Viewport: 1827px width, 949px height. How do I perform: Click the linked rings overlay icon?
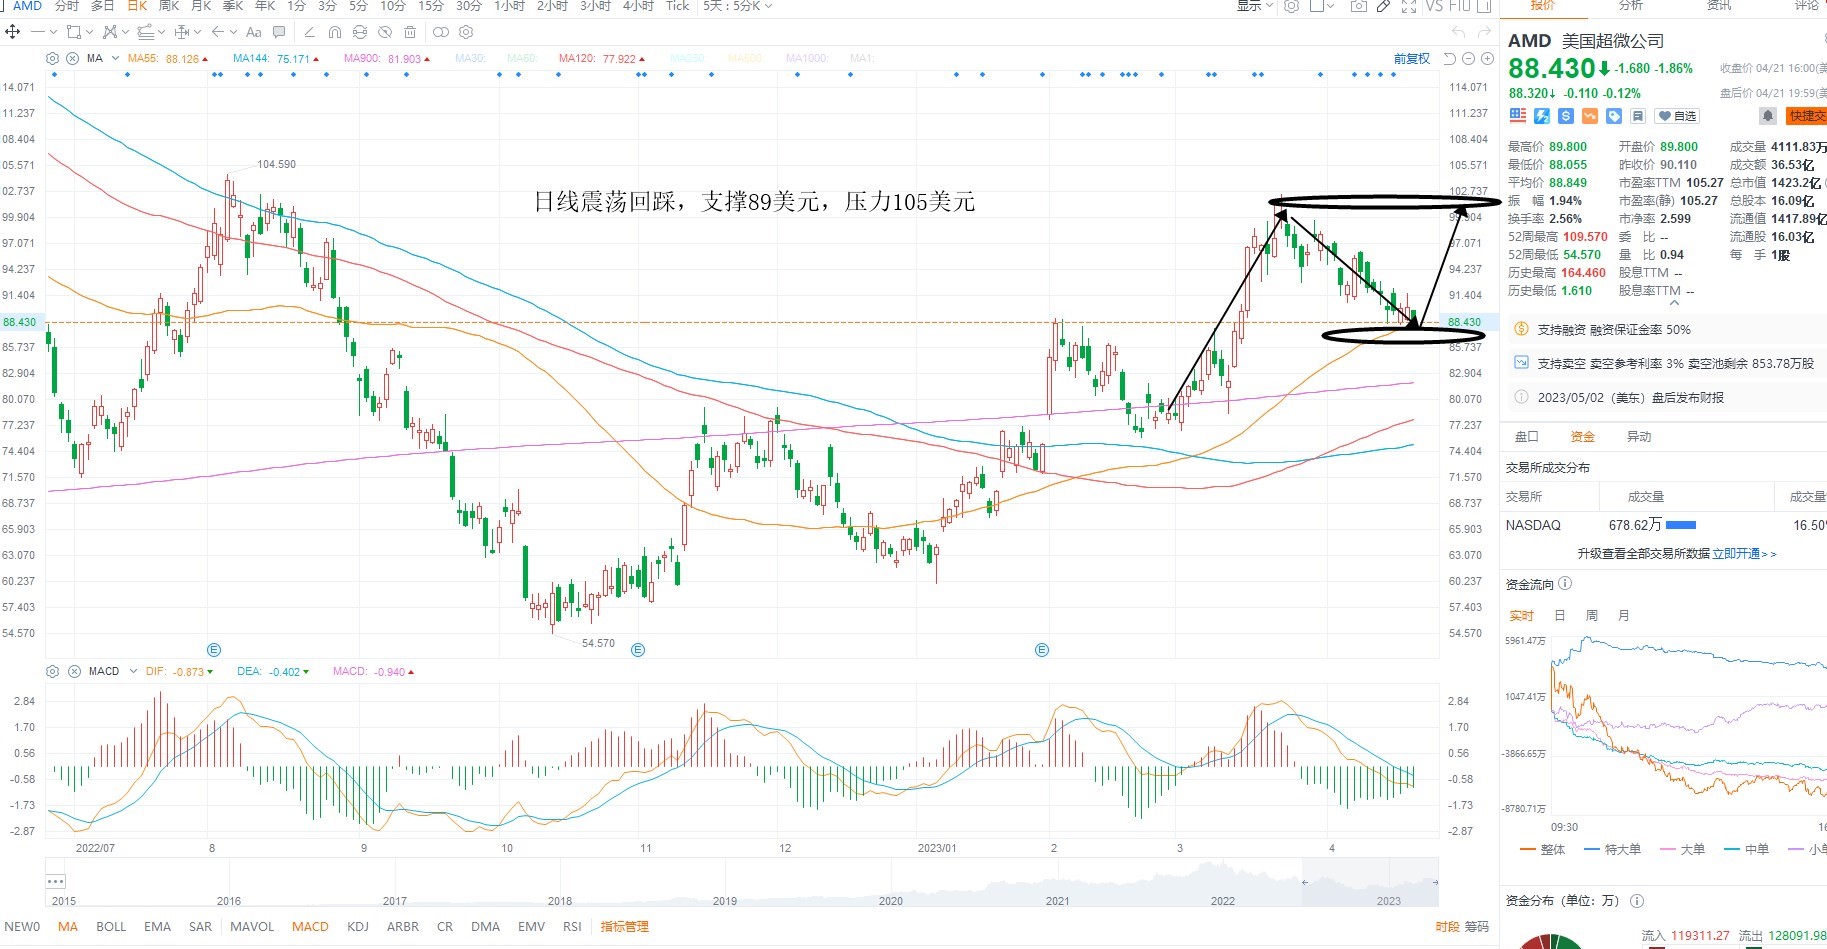tap(441, 32)
